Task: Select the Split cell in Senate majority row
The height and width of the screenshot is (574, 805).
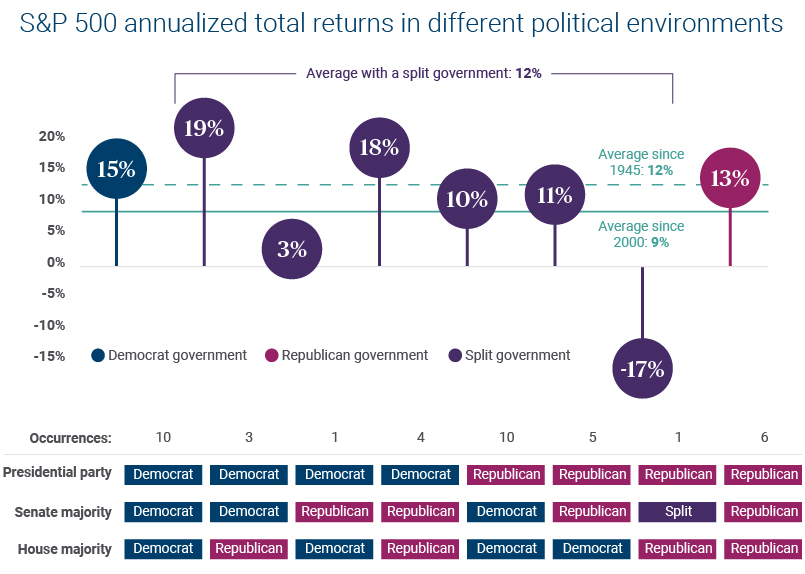Action: [x=678, y=511]
